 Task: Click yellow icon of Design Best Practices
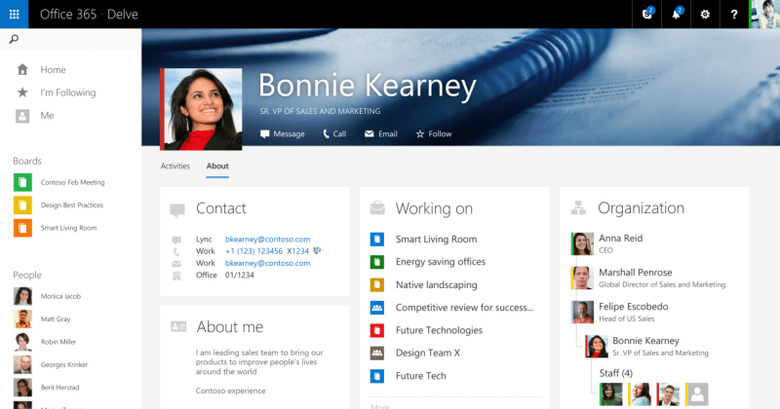pos(23,205)
